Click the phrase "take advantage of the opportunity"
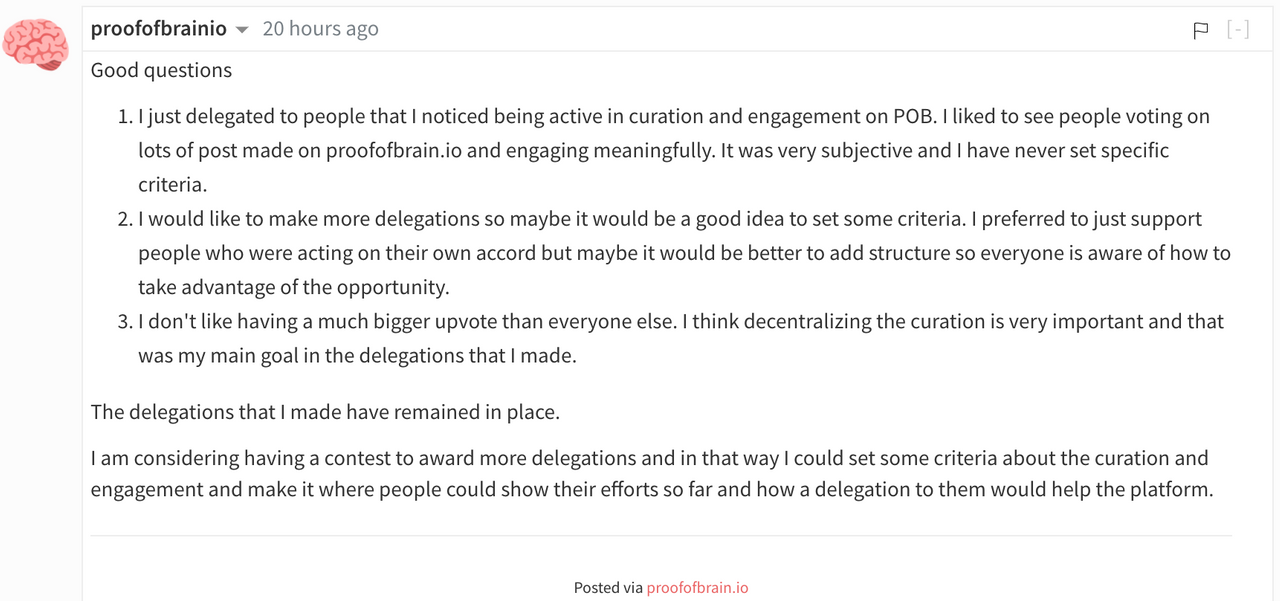Image resolution: width=1280 pixels, height=601 pixels. pyautogui.click(x=294, y=287)
